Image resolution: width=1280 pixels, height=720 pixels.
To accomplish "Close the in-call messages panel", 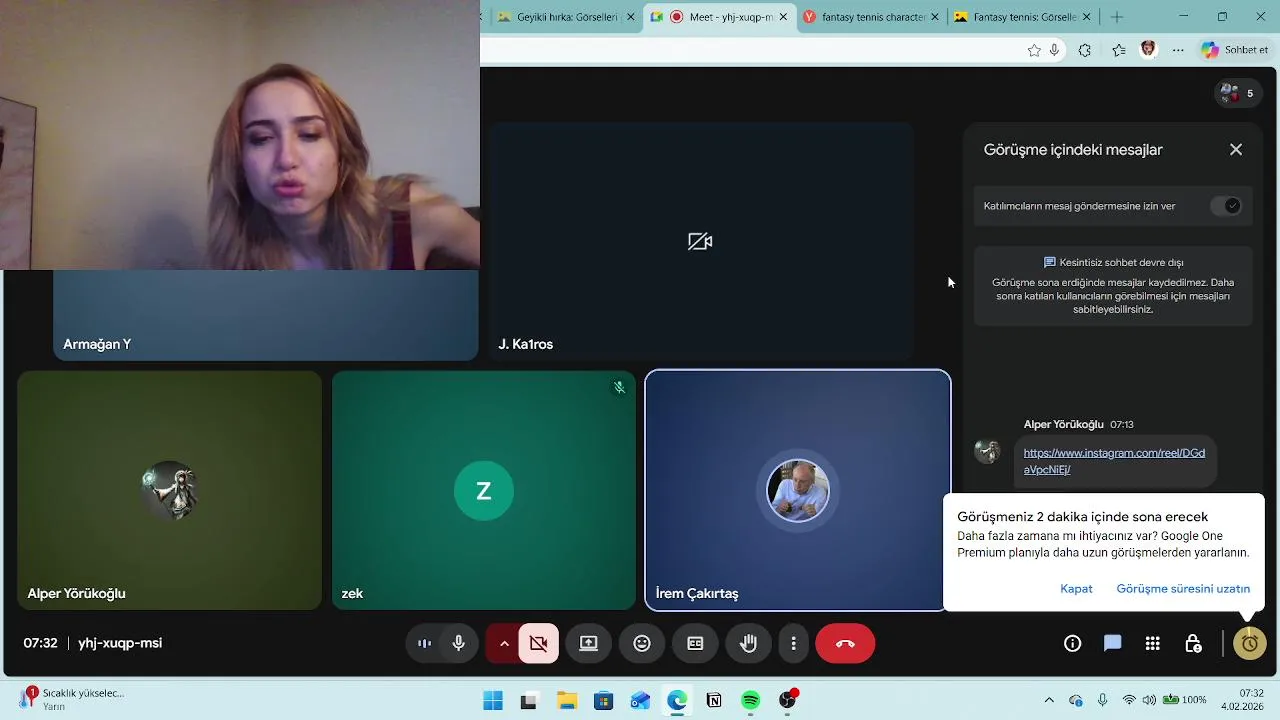I will 1236,149.
